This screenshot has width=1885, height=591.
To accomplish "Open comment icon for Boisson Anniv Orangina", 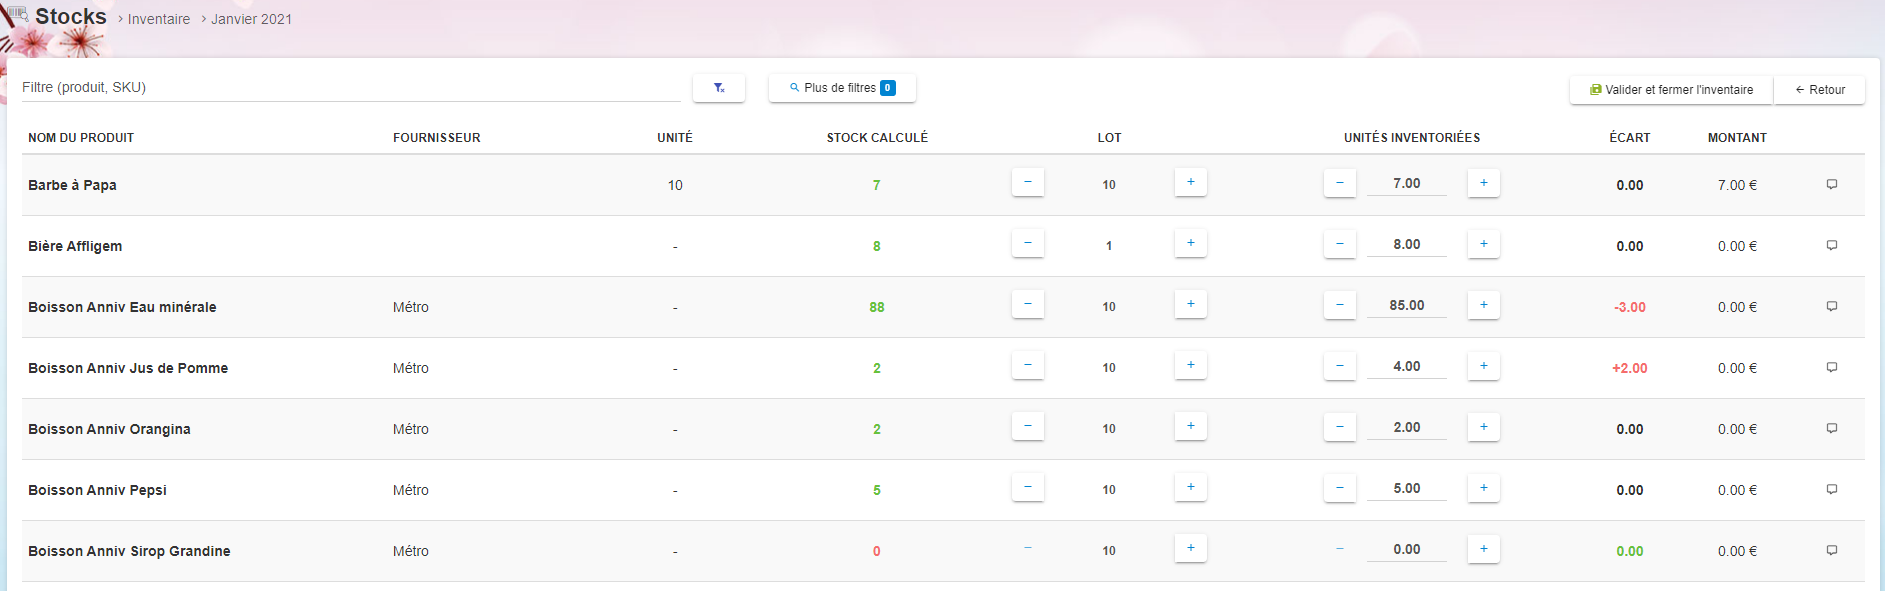I will pos(1831,429).
